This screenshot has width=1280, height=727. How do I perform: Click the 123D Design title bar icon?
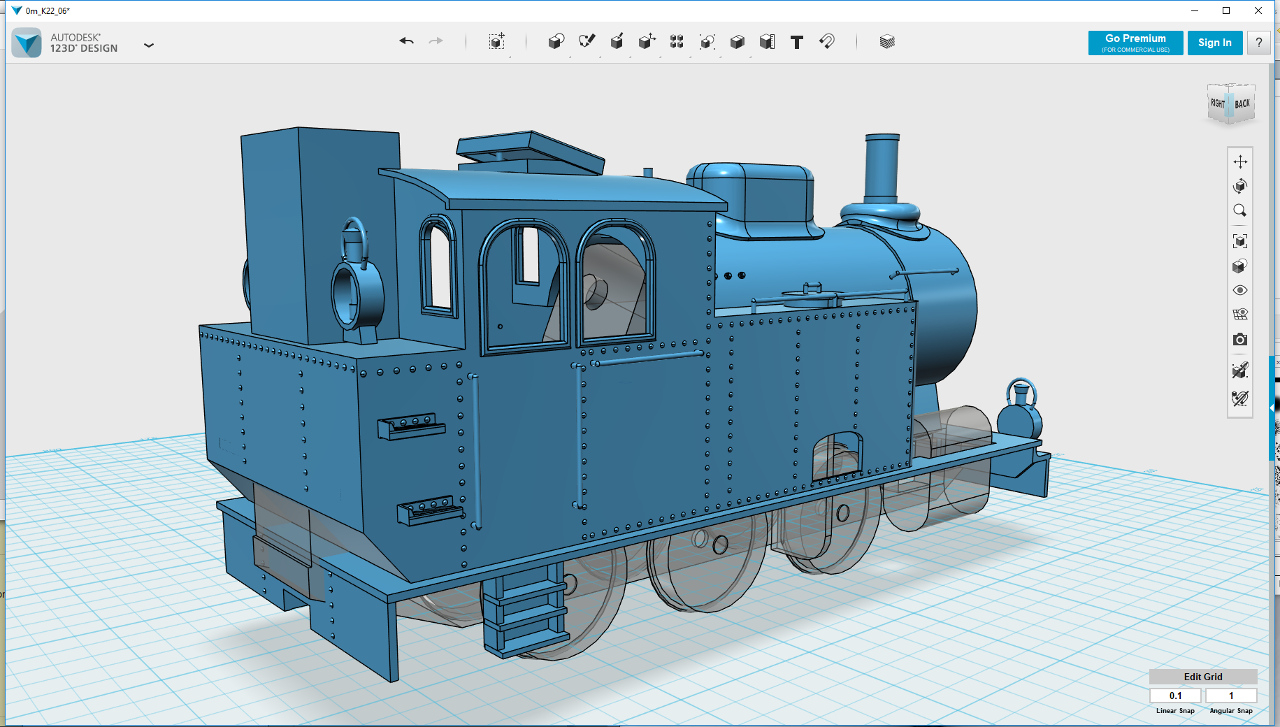click(x=16, y=10)
